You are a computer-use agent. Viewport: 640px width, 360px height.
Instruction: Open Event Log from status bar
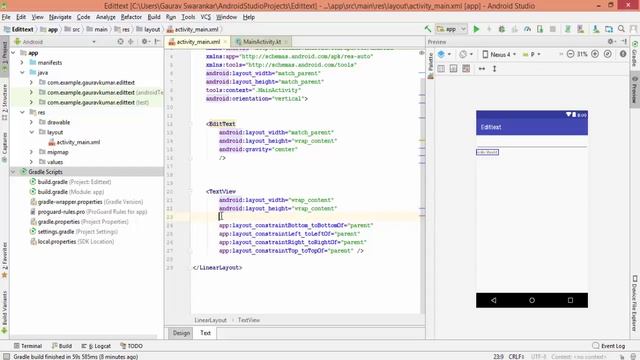[609, 346]
